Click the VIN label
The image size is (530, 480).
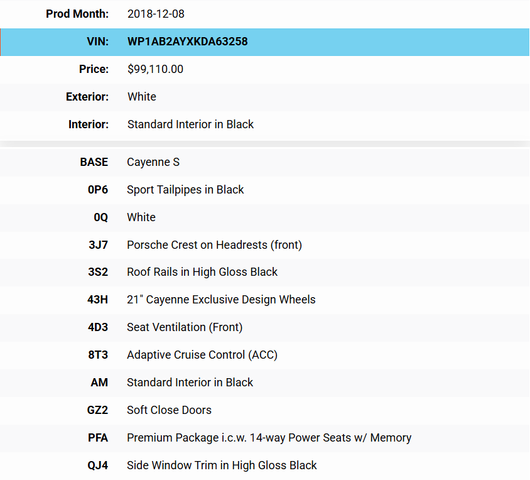(98, 42)
